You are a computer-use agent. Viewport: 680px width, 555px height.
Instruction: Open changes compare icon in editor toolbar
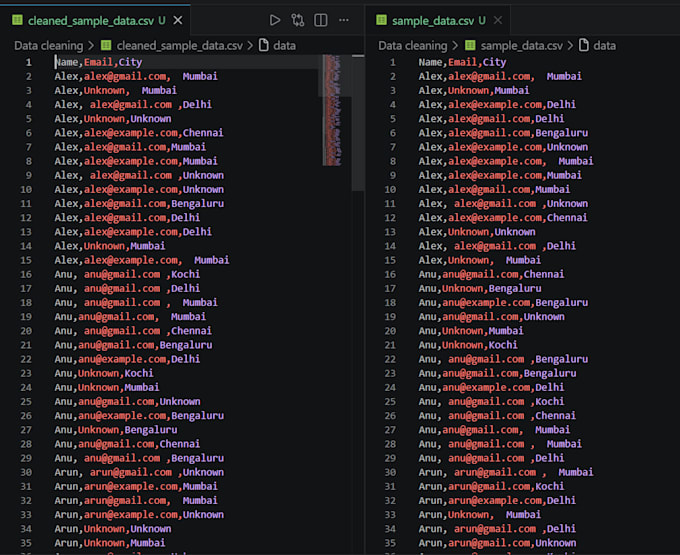click(298, 20)
